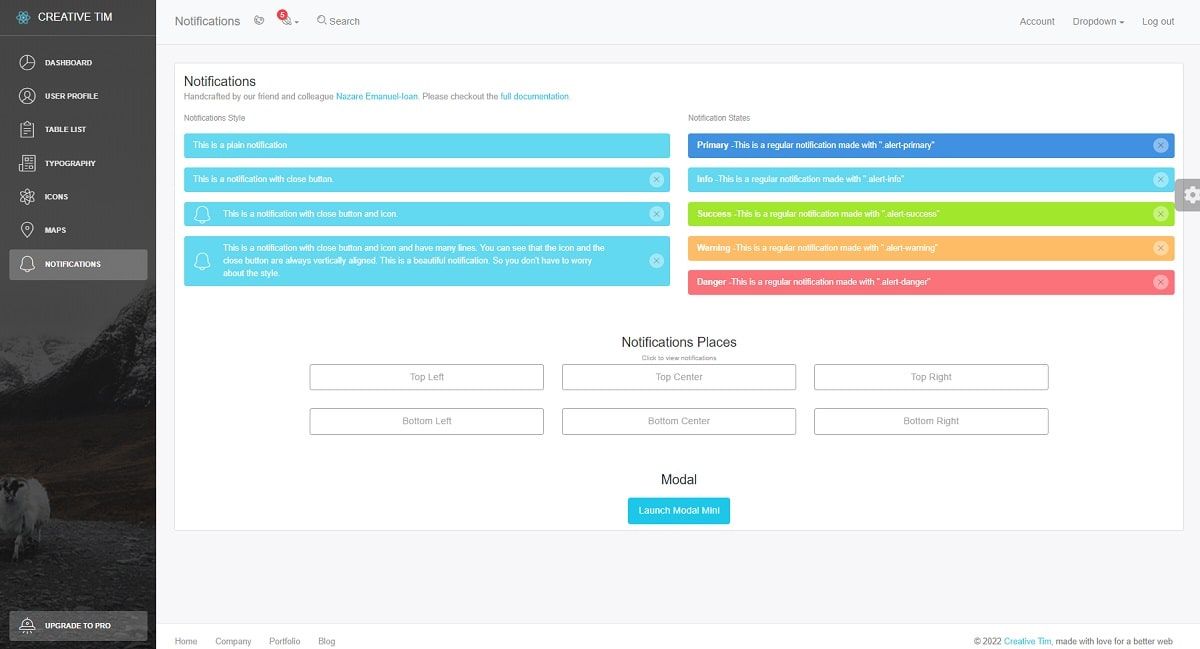Open the settings gear on the right edge
Screen dimensions: 1200x649
click(x=1190, y=197)
